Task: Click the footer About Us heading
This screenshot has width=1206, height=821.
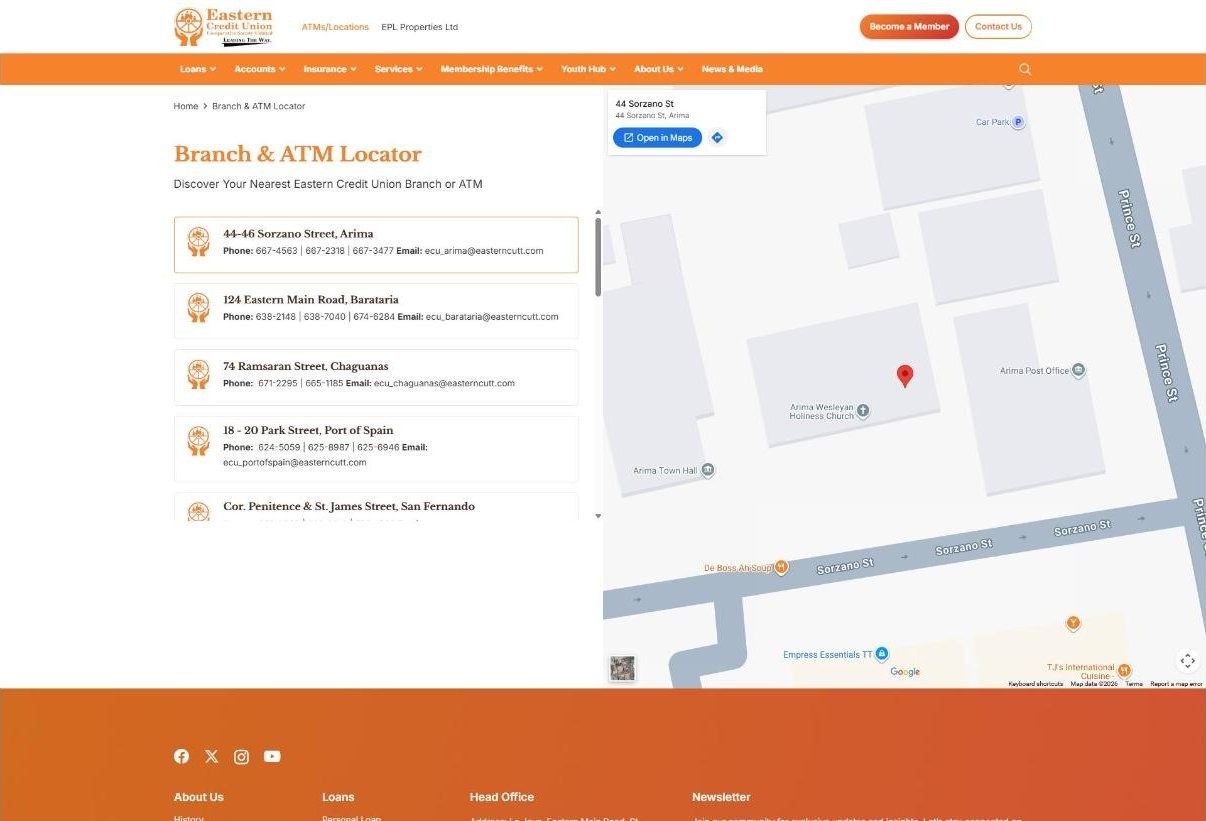Action: coord(199,797)
